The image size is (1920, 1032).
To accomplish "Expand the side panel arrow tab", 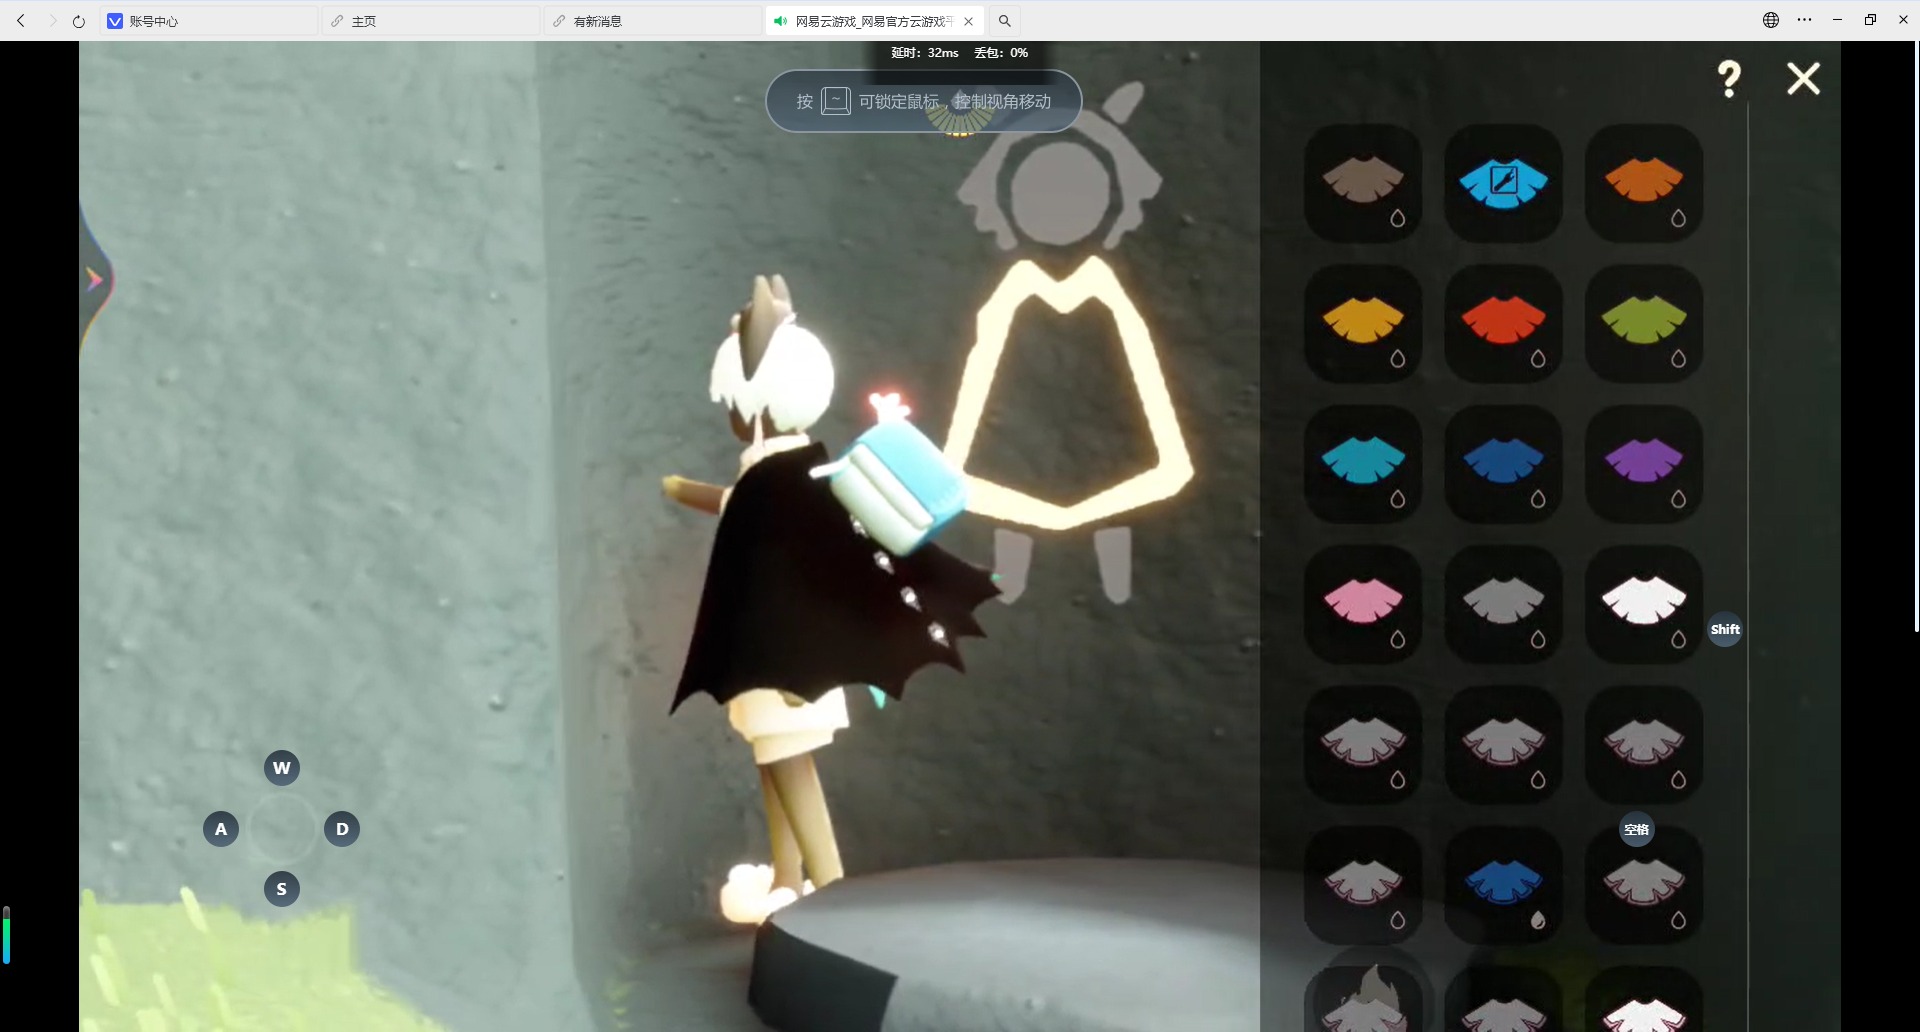I will click(x=95, y=279).
